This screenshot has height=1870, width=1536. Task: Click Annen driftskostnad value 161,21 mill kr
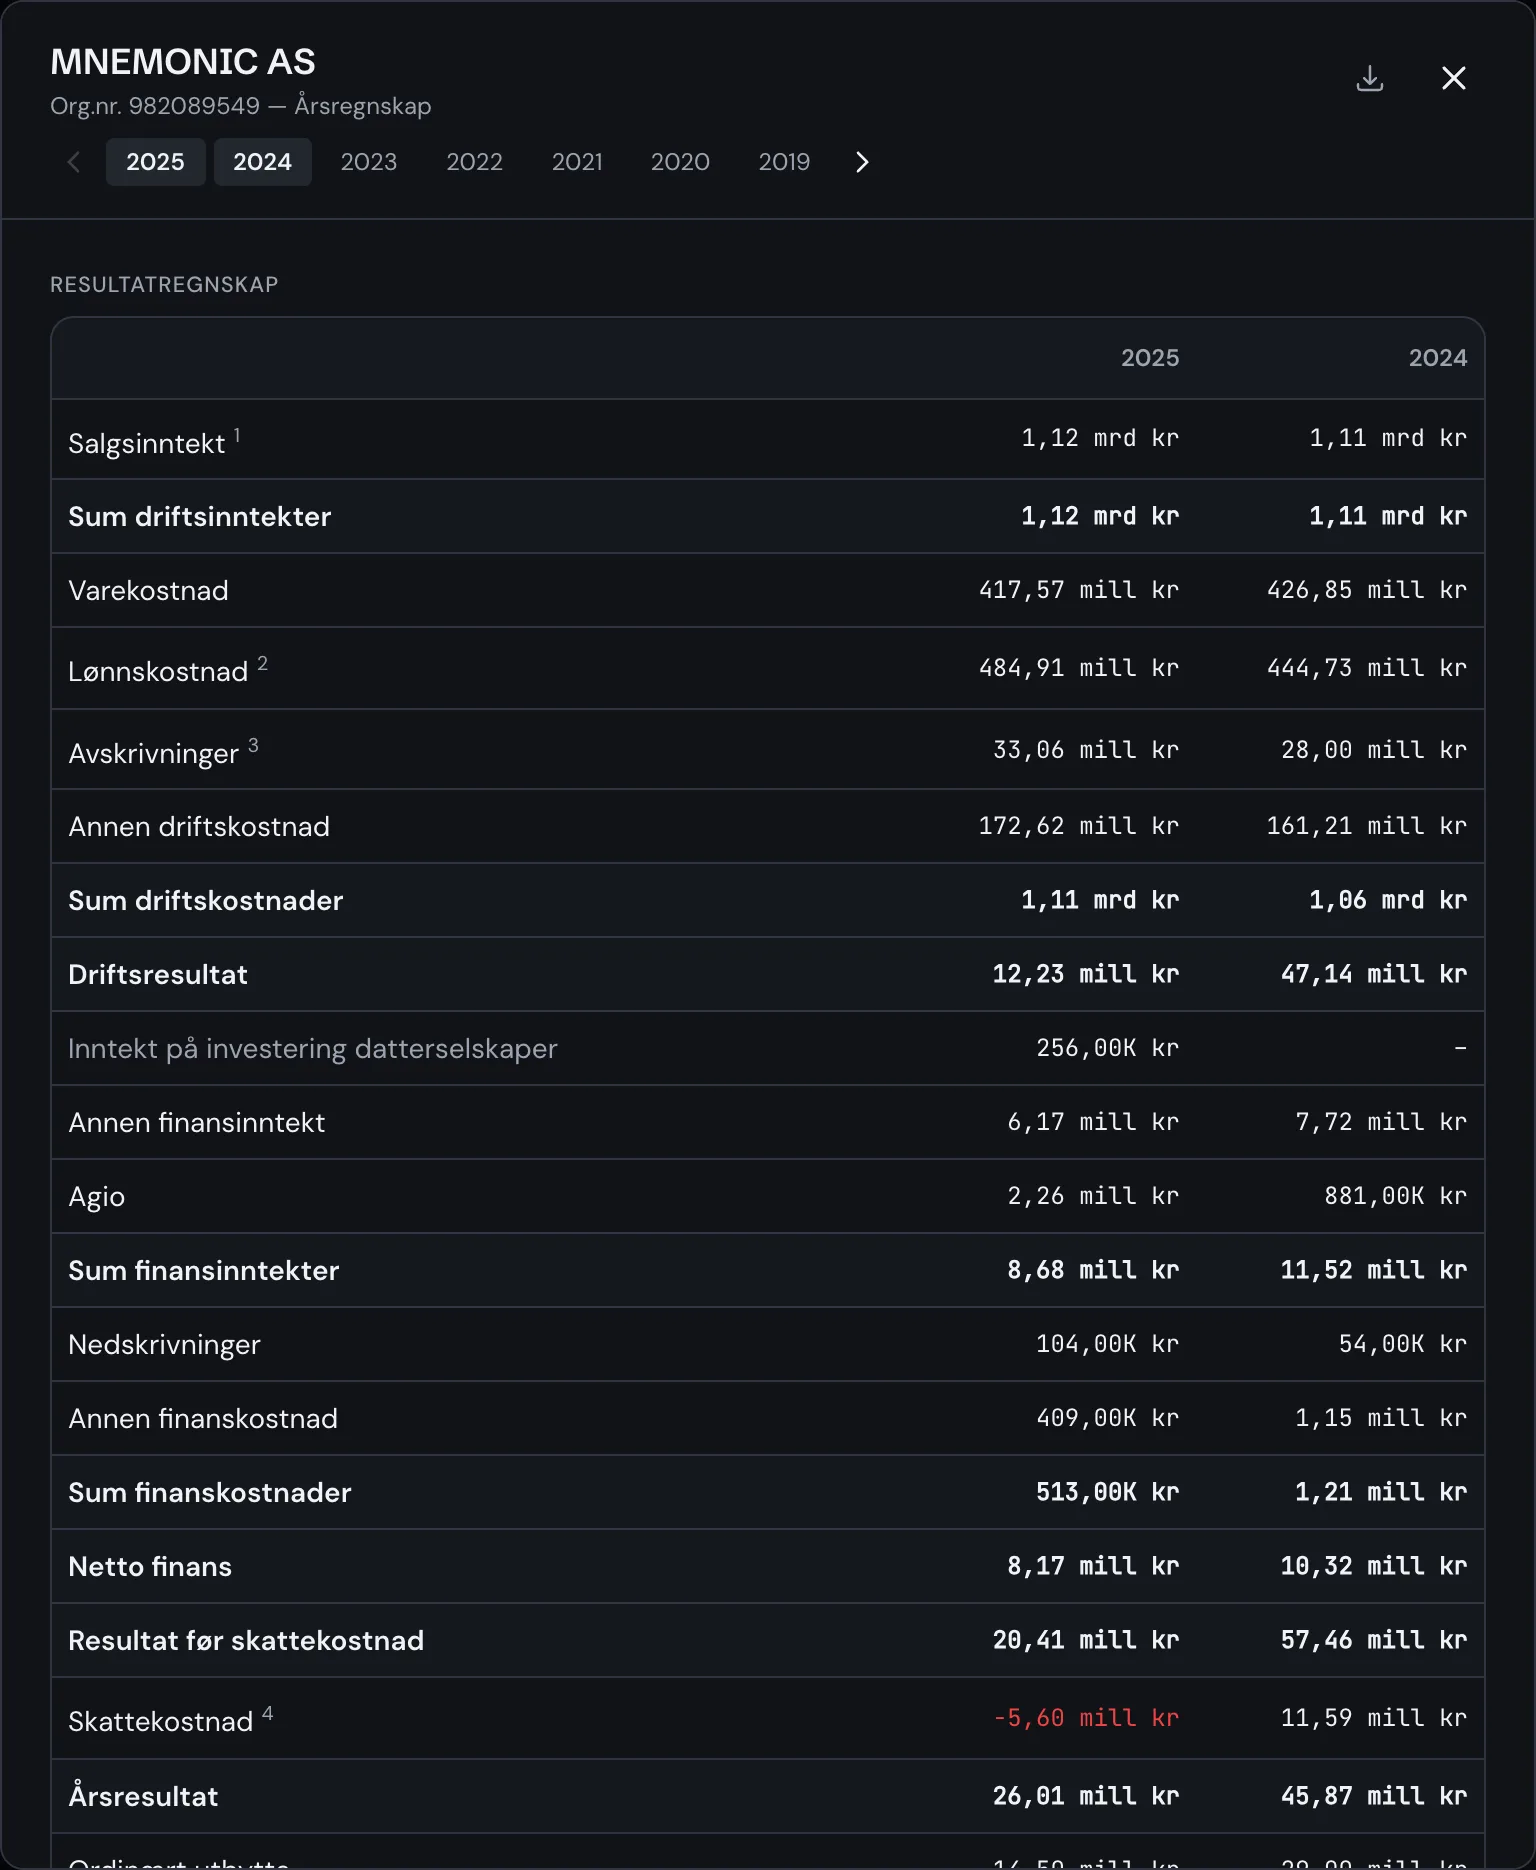[1367, 826]
